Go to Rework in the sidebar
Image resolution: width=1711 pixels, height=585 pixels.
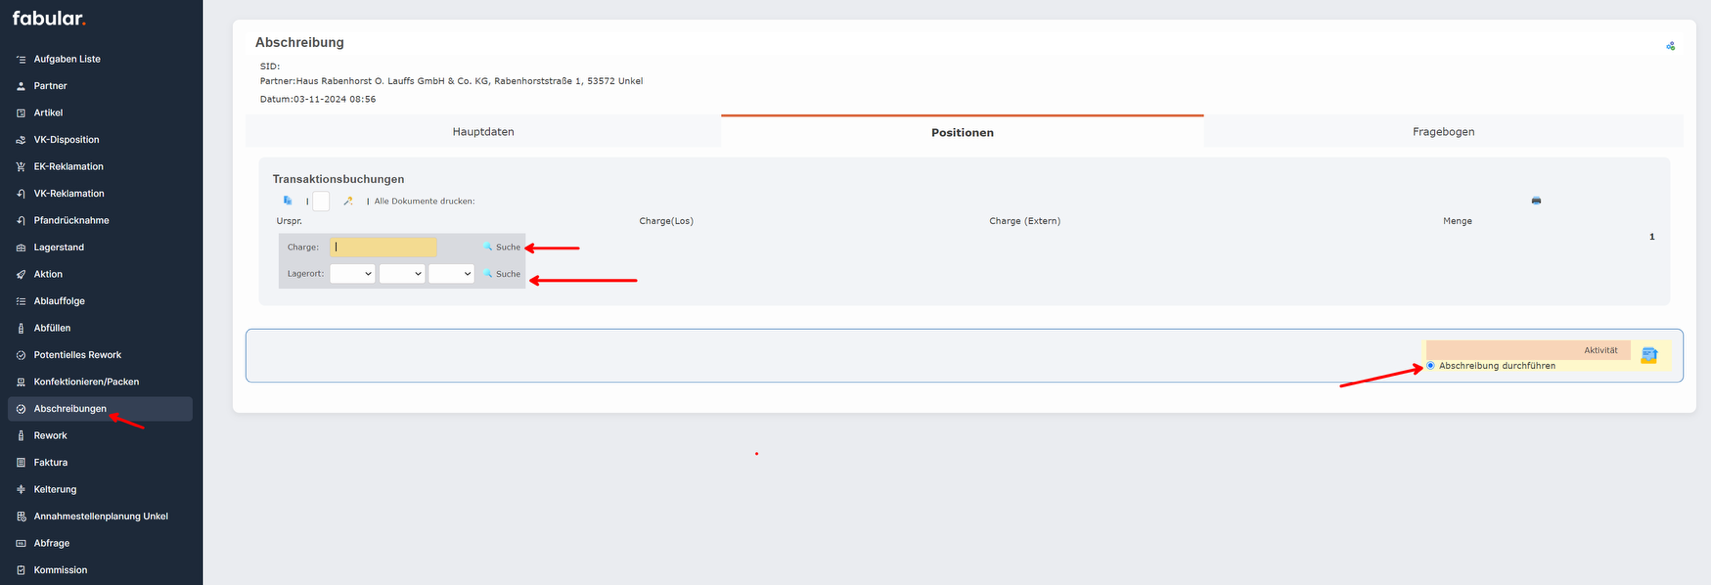click(50, 436)
